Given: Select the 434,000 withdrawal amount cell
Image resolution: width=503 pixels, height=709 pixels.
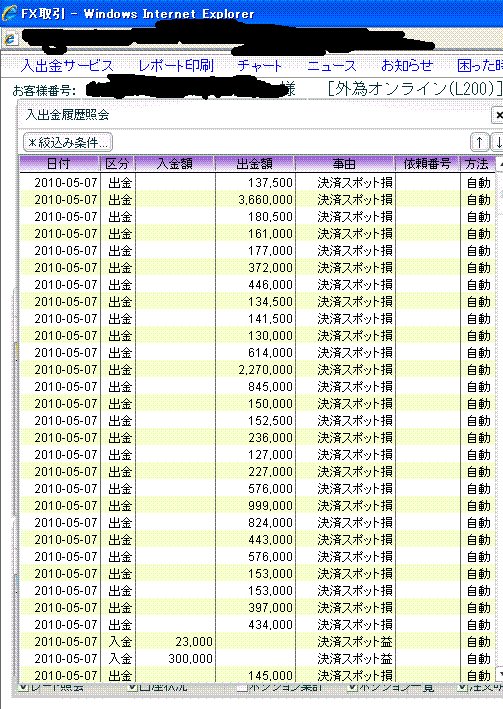Looking at the screenshot, I should (255, 625).
